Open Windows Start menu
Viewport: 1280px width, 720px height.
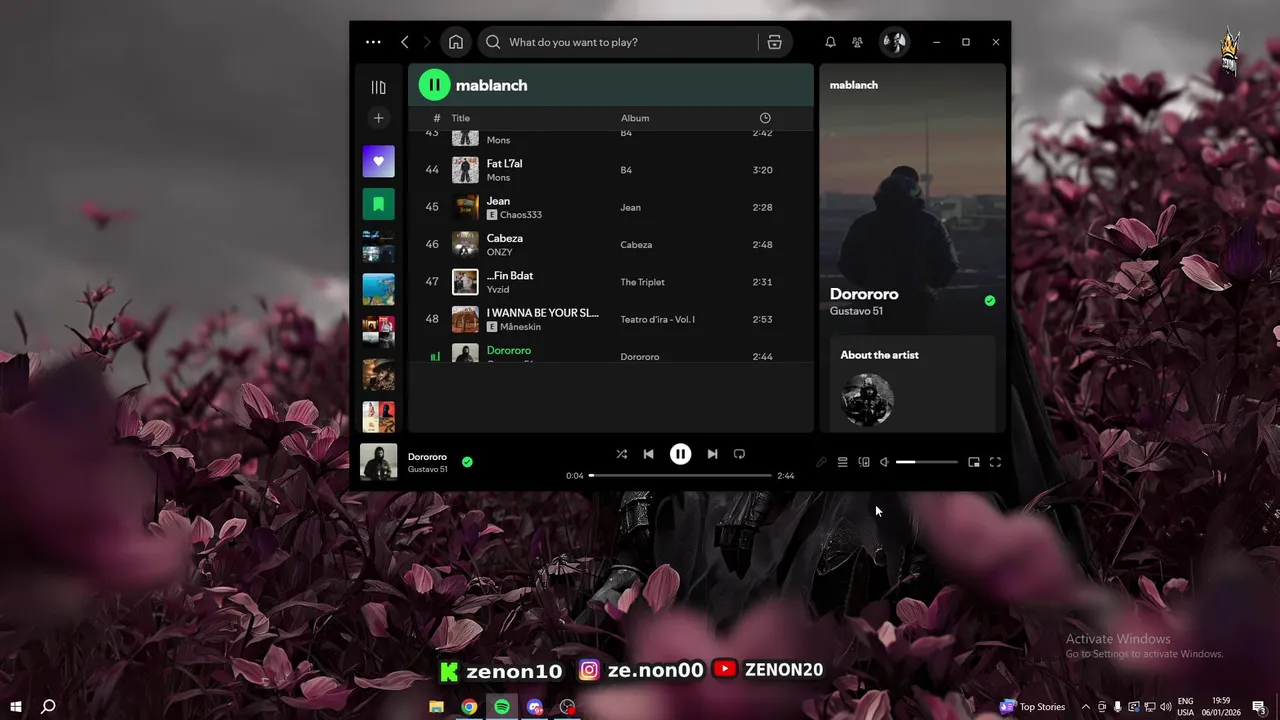(x=16, y=707)
